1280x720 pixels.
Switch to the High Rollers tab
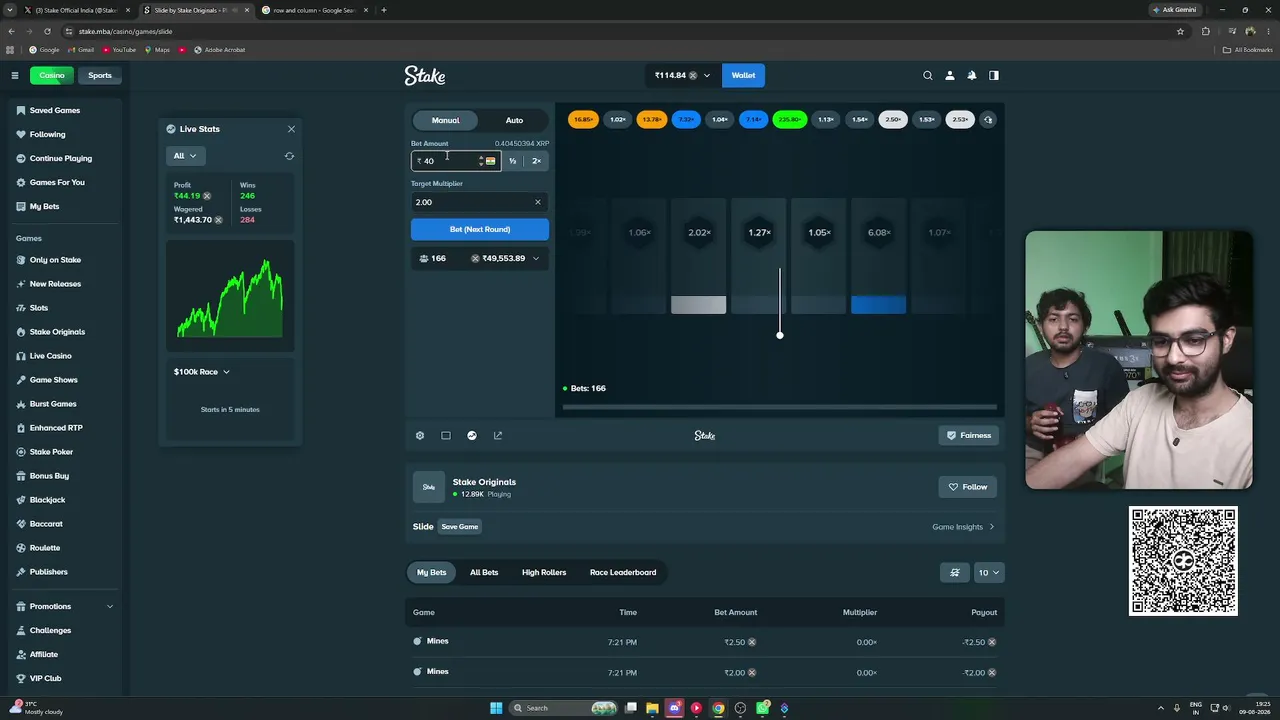tap(544, 572)
